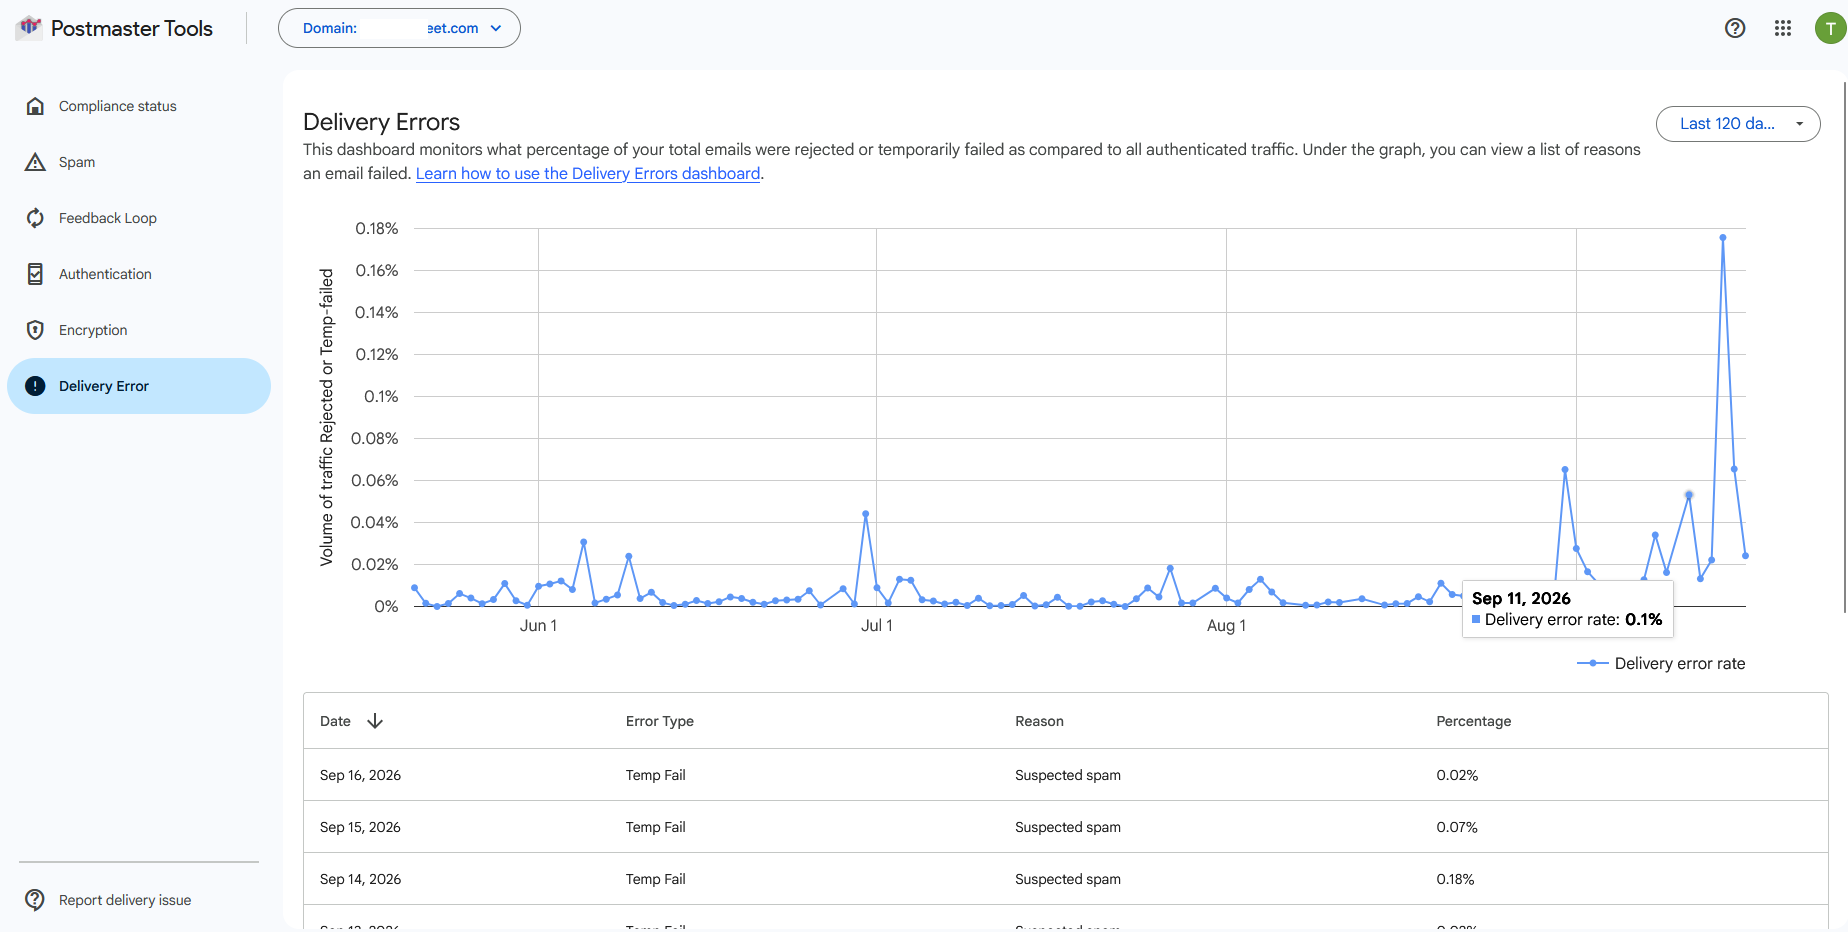Click the Reason column header
The width and height of the screenshot is (1848, 932).
click(1039, 721)
